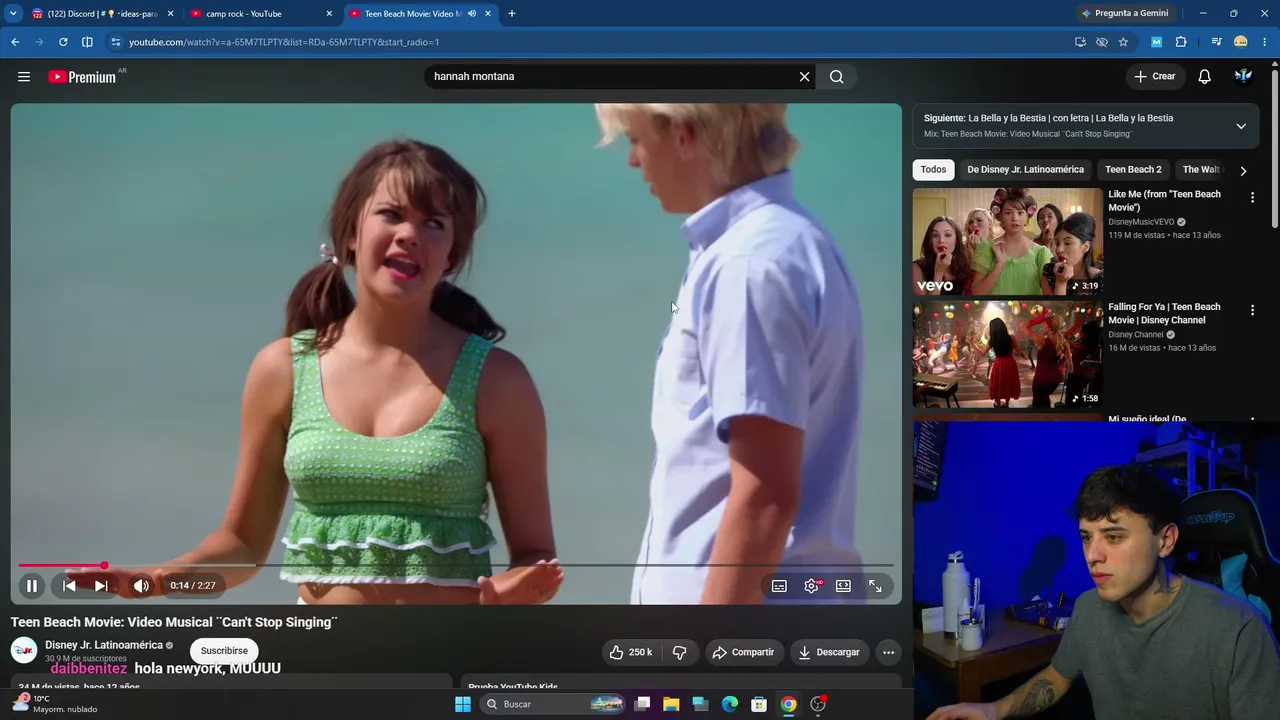Viewport: 1280px width, 720px height.
Task: Select the 'Todos' filter chip
Action: [933, 170]
